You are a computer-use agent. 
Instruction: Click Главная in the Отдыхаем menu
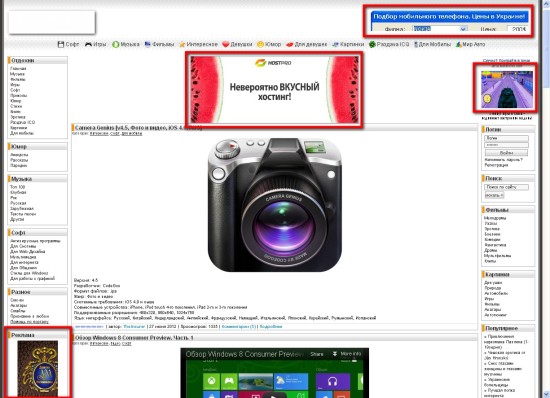(18, 69)
